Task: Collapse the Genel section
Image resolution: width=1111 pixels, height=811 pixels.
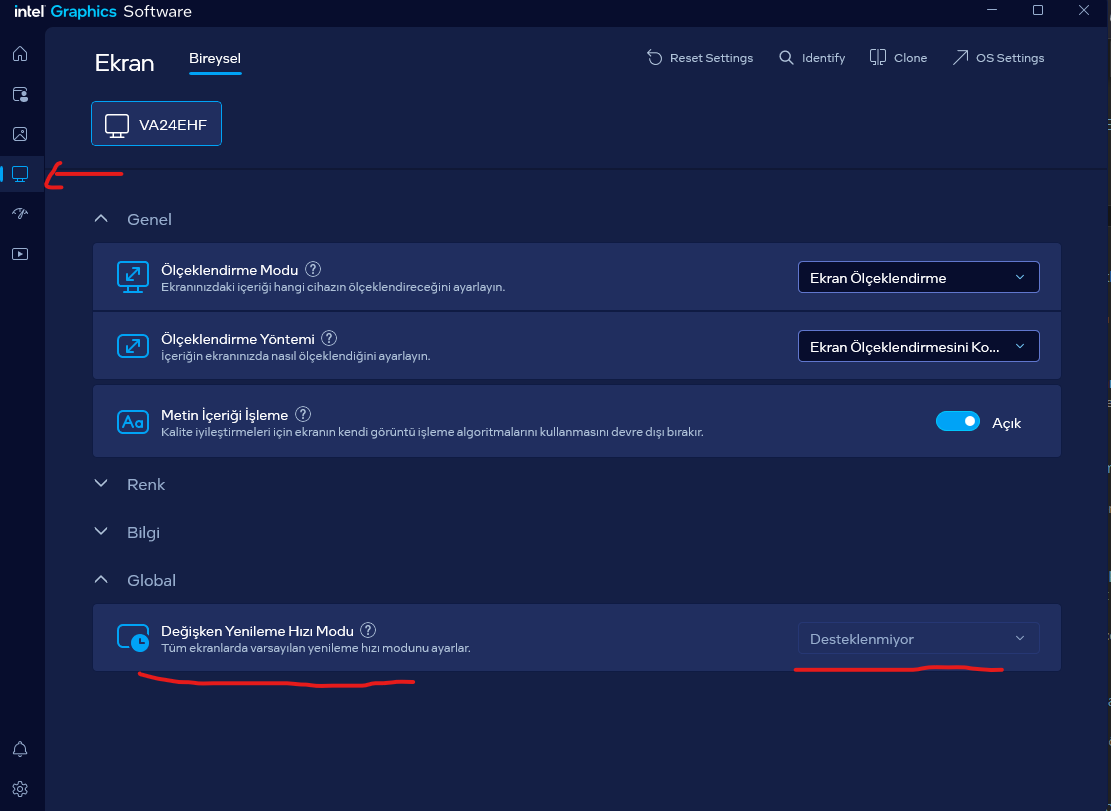Action: [101, 219]
